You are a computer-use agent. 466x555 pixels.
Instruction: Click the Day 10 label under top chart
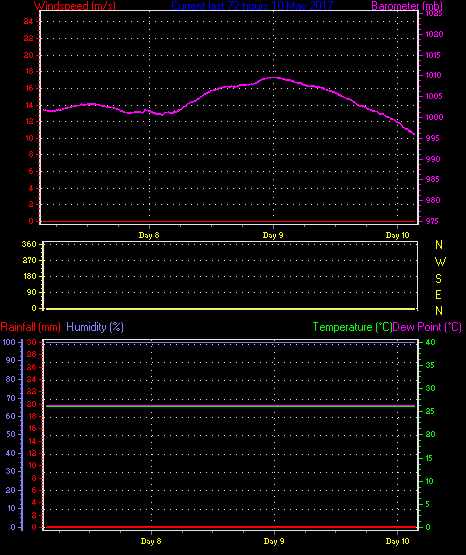coord(397,235)
